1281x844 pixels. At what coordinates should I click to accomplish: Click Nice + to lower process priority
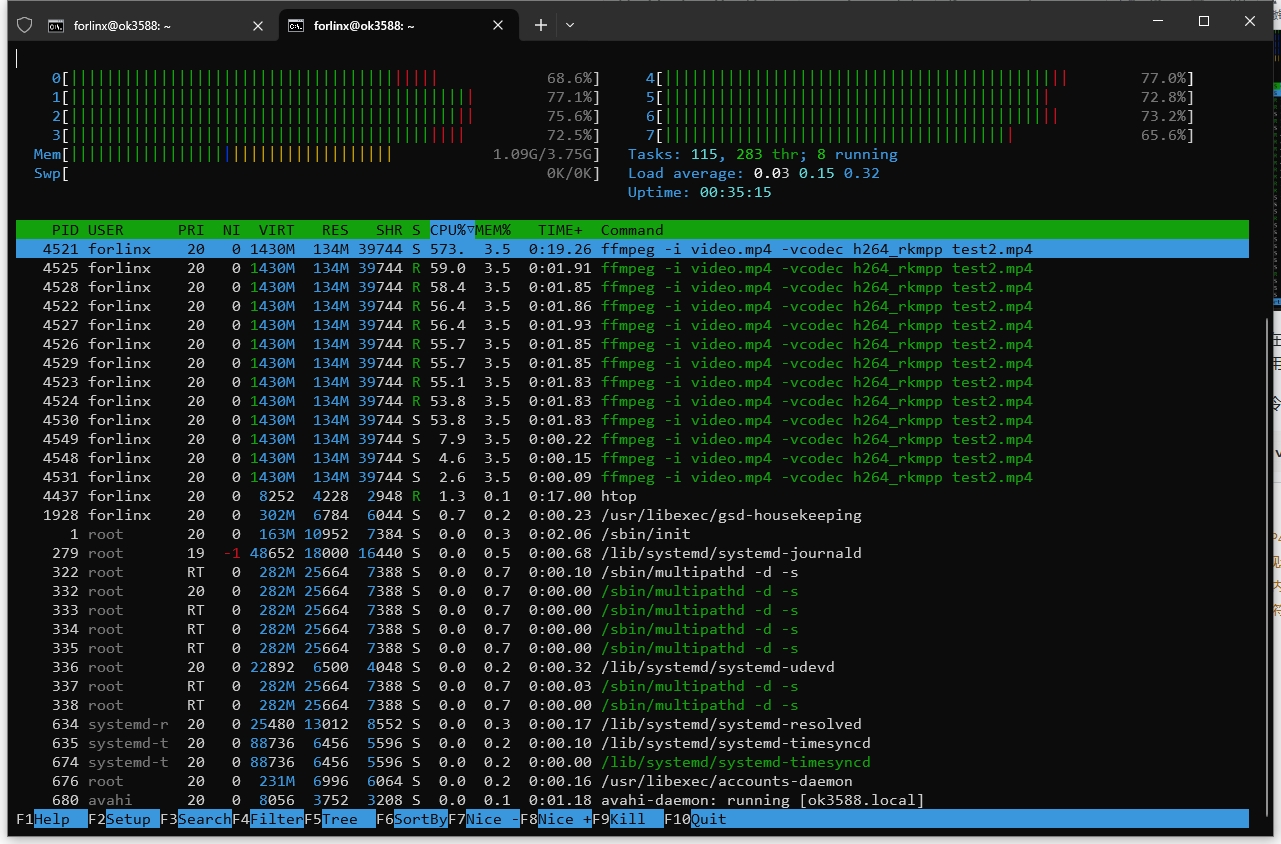565,819
